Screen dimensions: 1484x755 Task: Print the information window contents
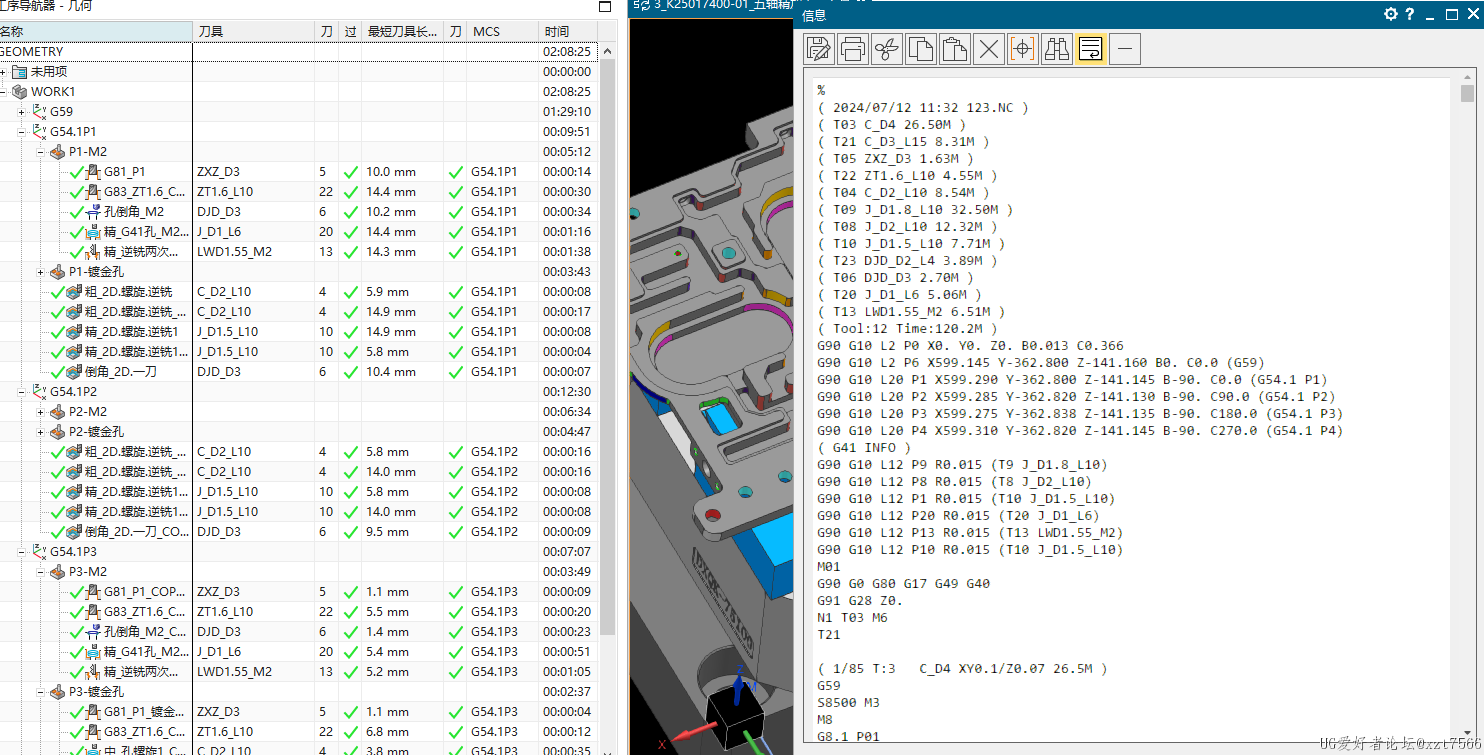[853, 48]
